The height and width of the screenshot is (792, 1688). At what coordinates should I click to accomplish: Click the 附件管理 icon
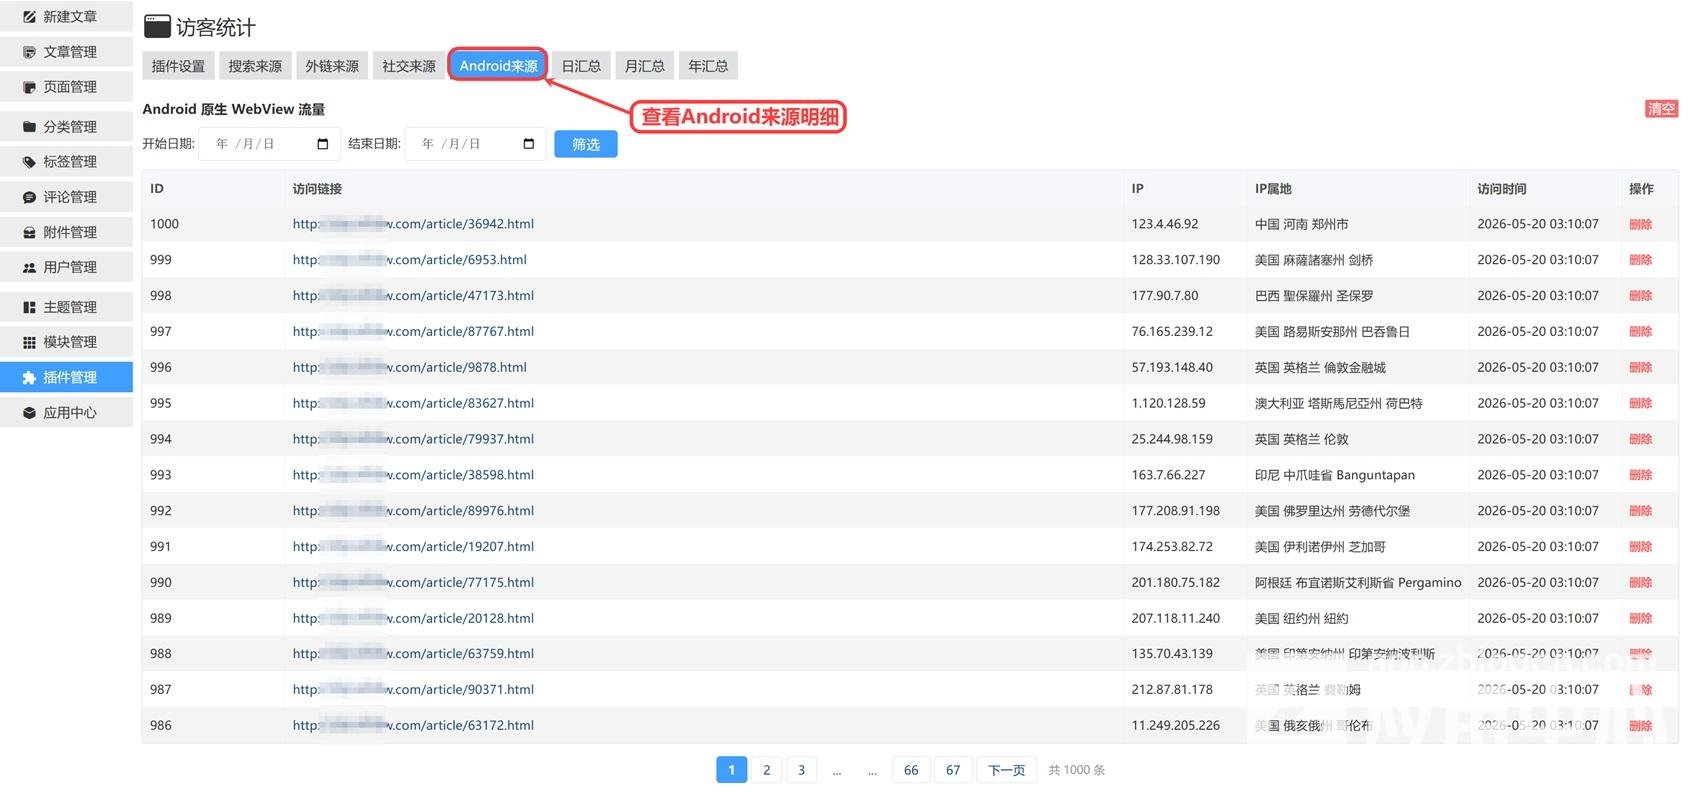pos(29,232)
